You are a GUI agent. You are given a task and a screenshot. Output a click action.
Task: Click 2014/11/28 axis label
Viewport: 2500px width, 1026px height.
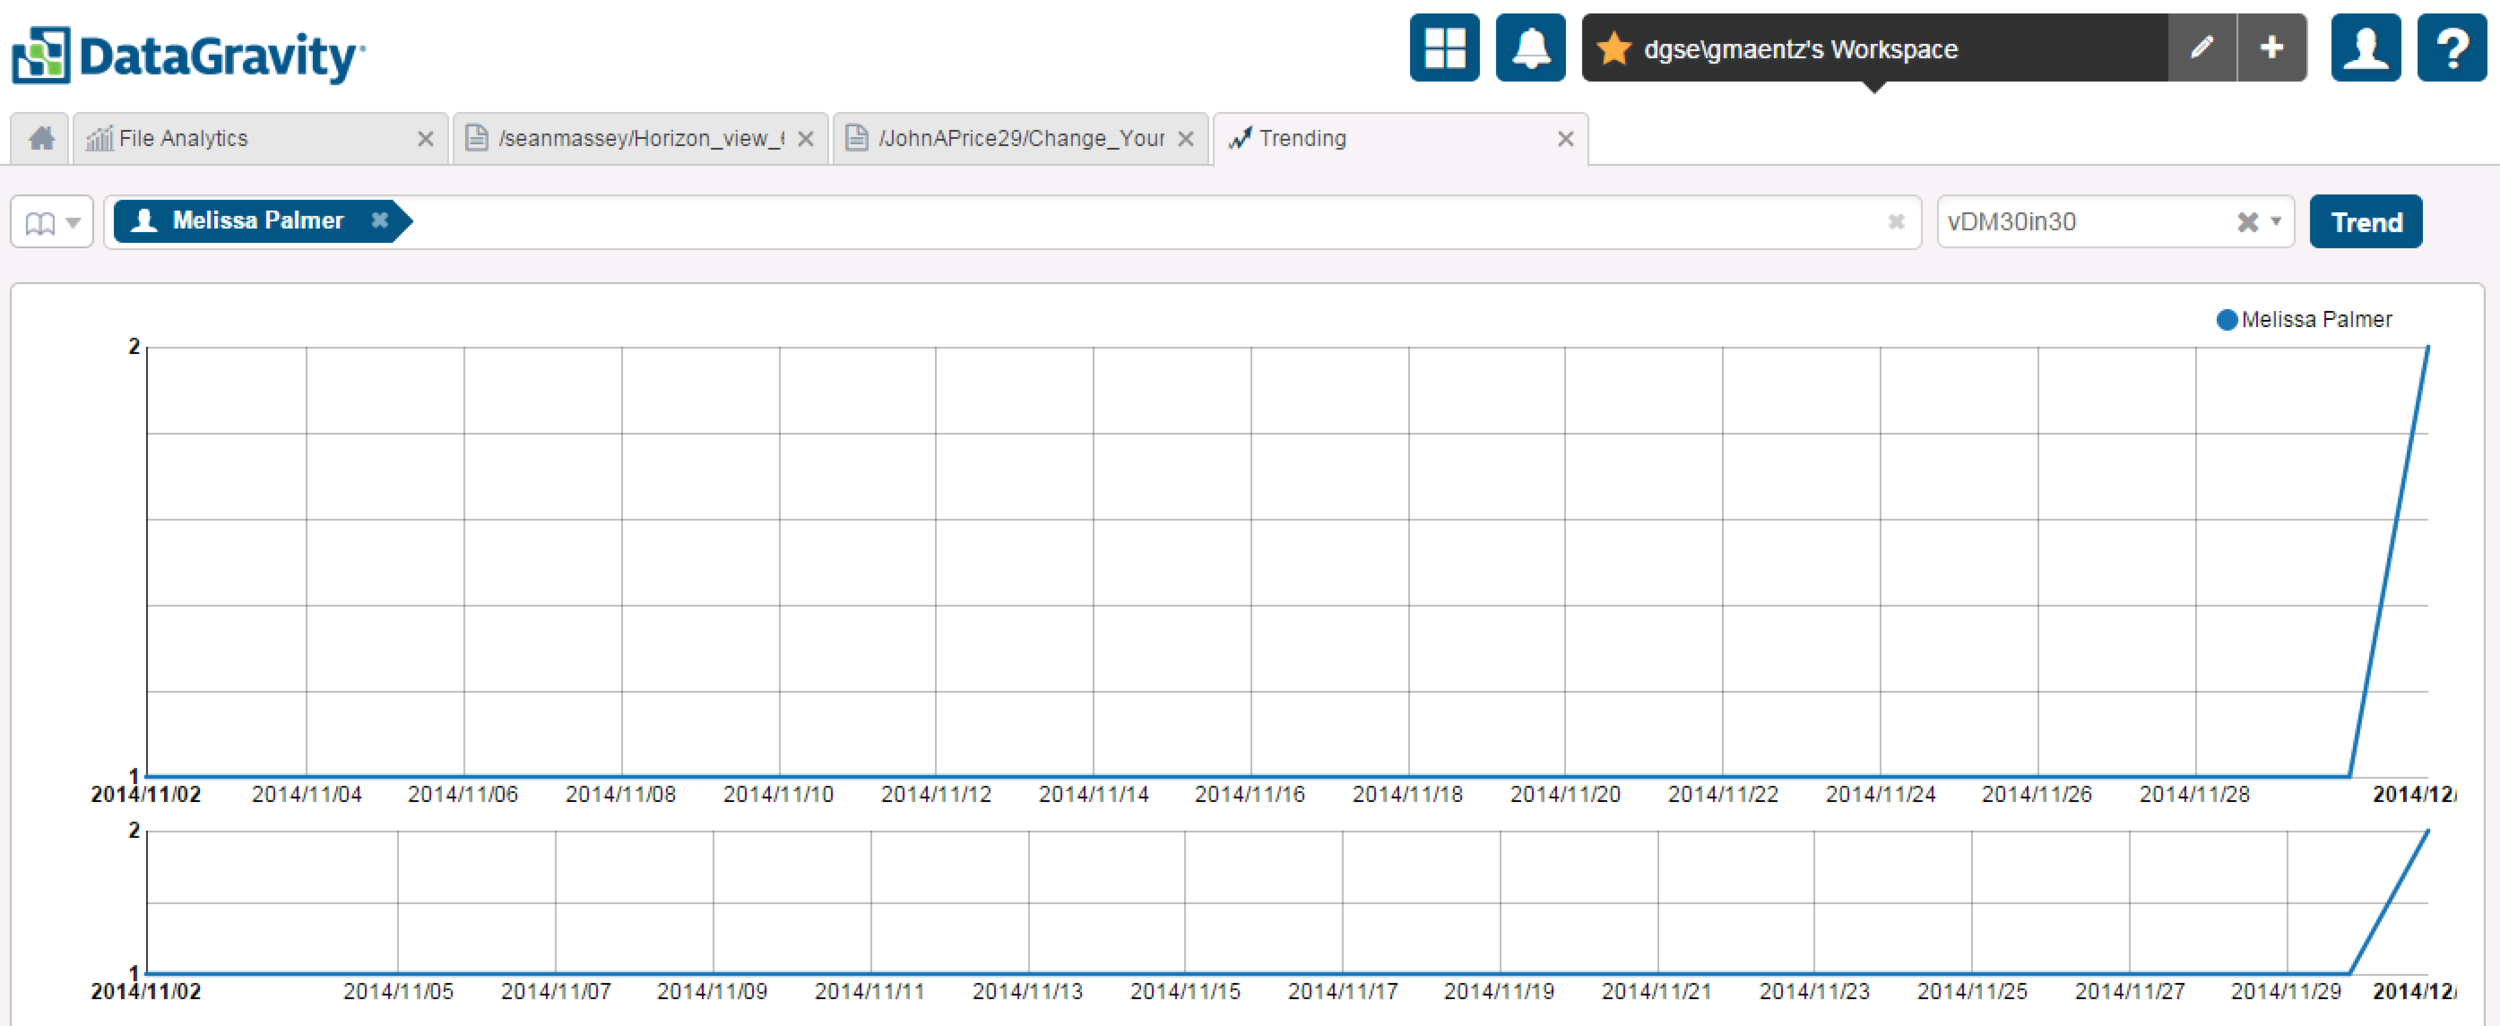click(2194, 794)
